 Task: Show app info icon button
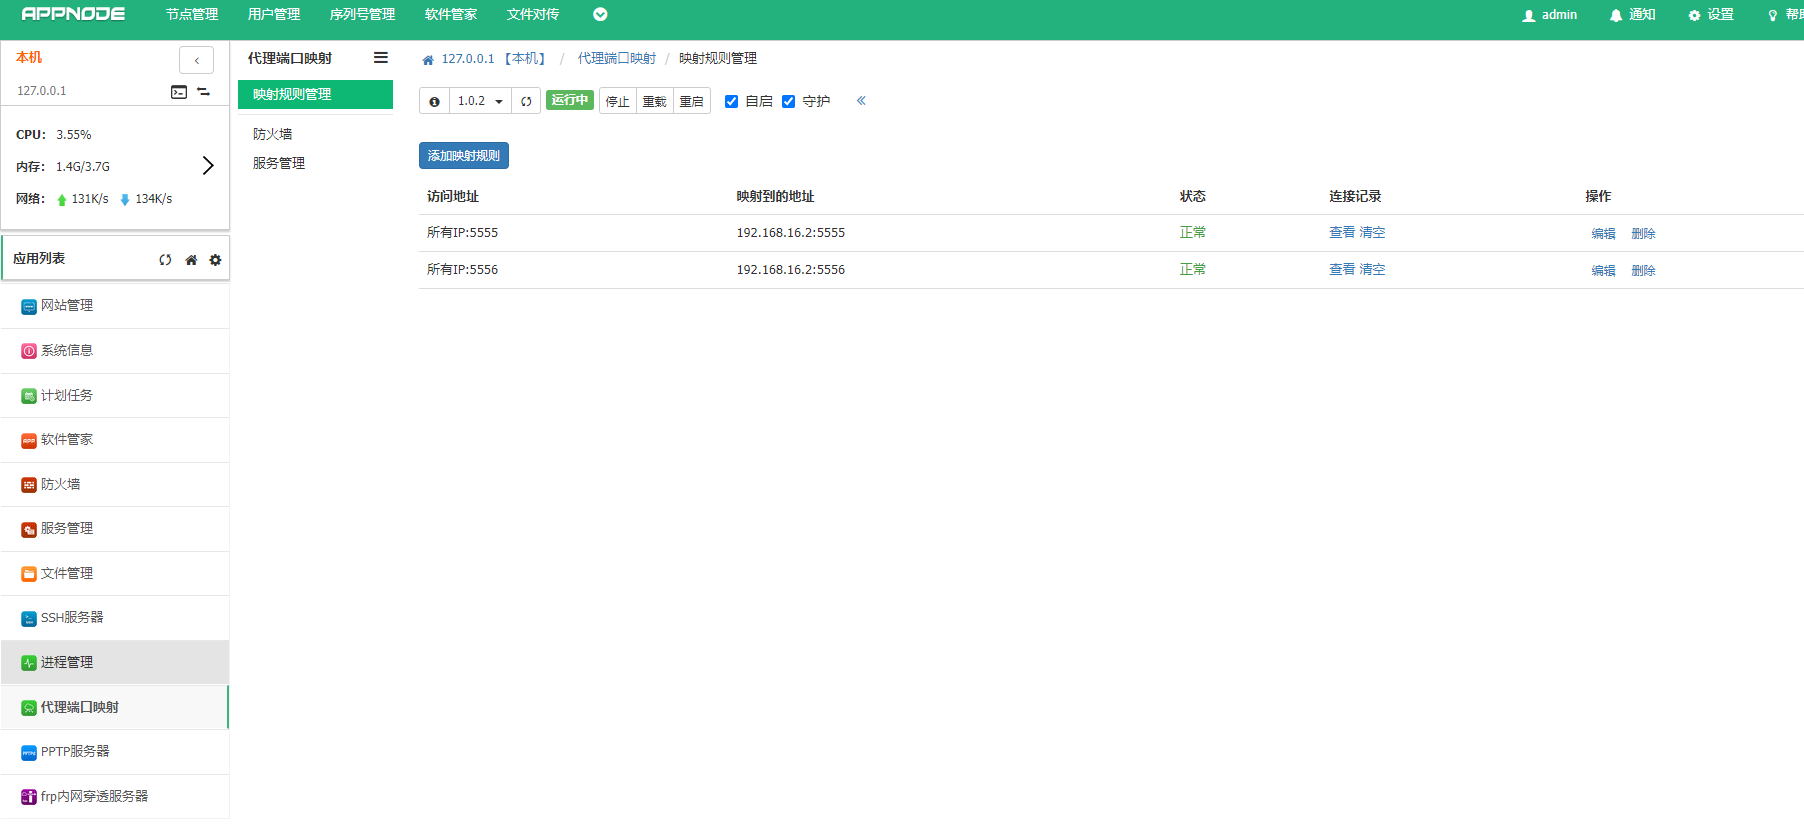point(434,101)
